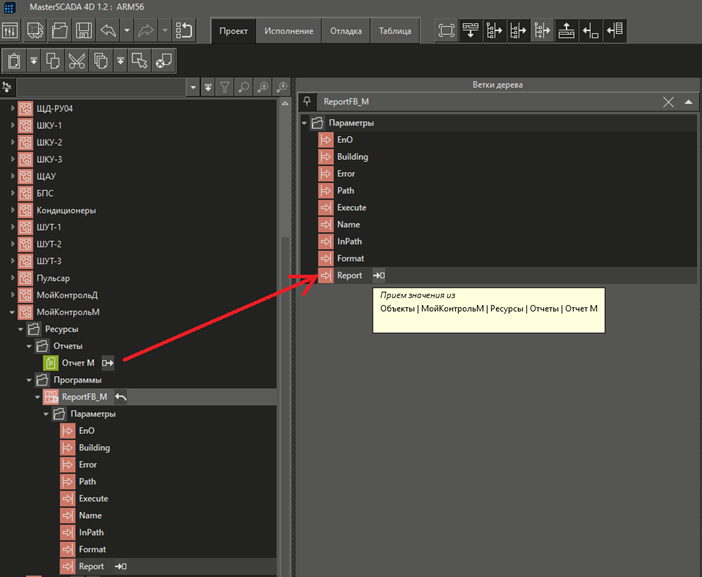This screenshot has width=702, height=577.
Task: Expand the Кондиционеры tree node
Action: tap(13, 210)
